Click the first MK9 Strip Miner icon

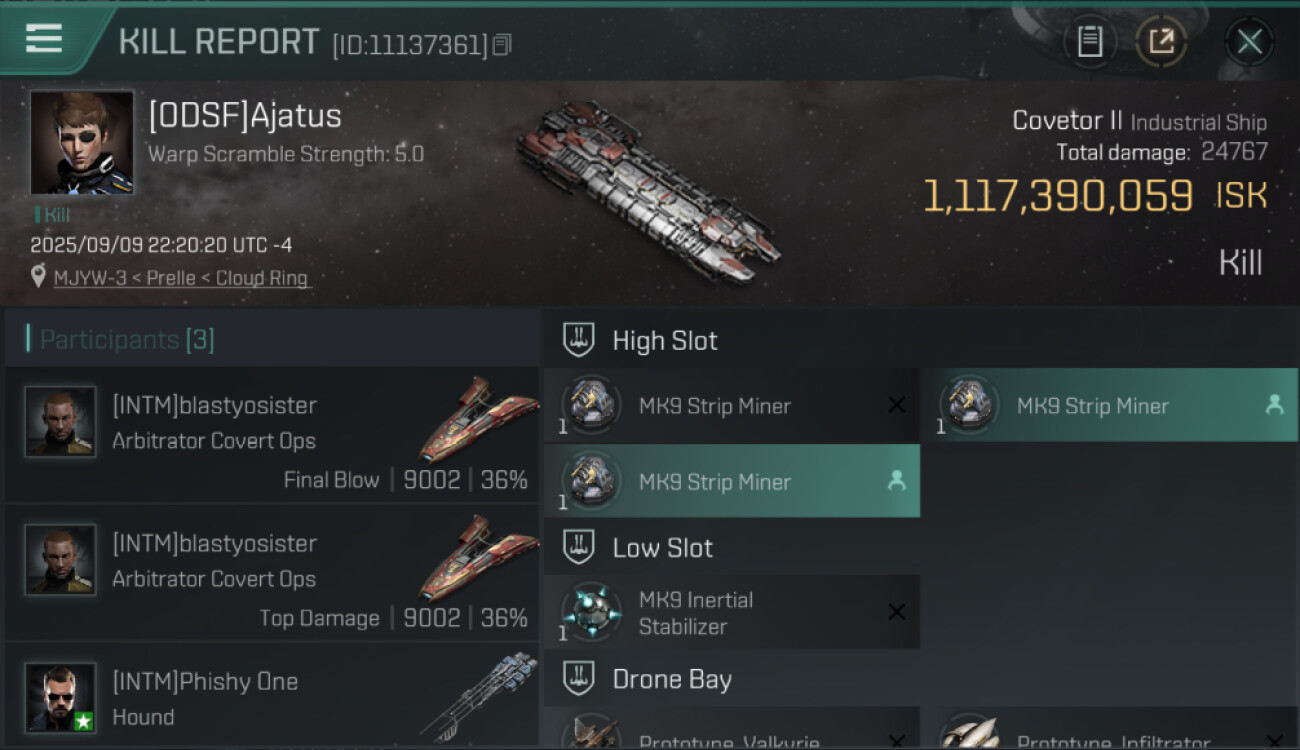pyautogui.click(x=591, y=405)
